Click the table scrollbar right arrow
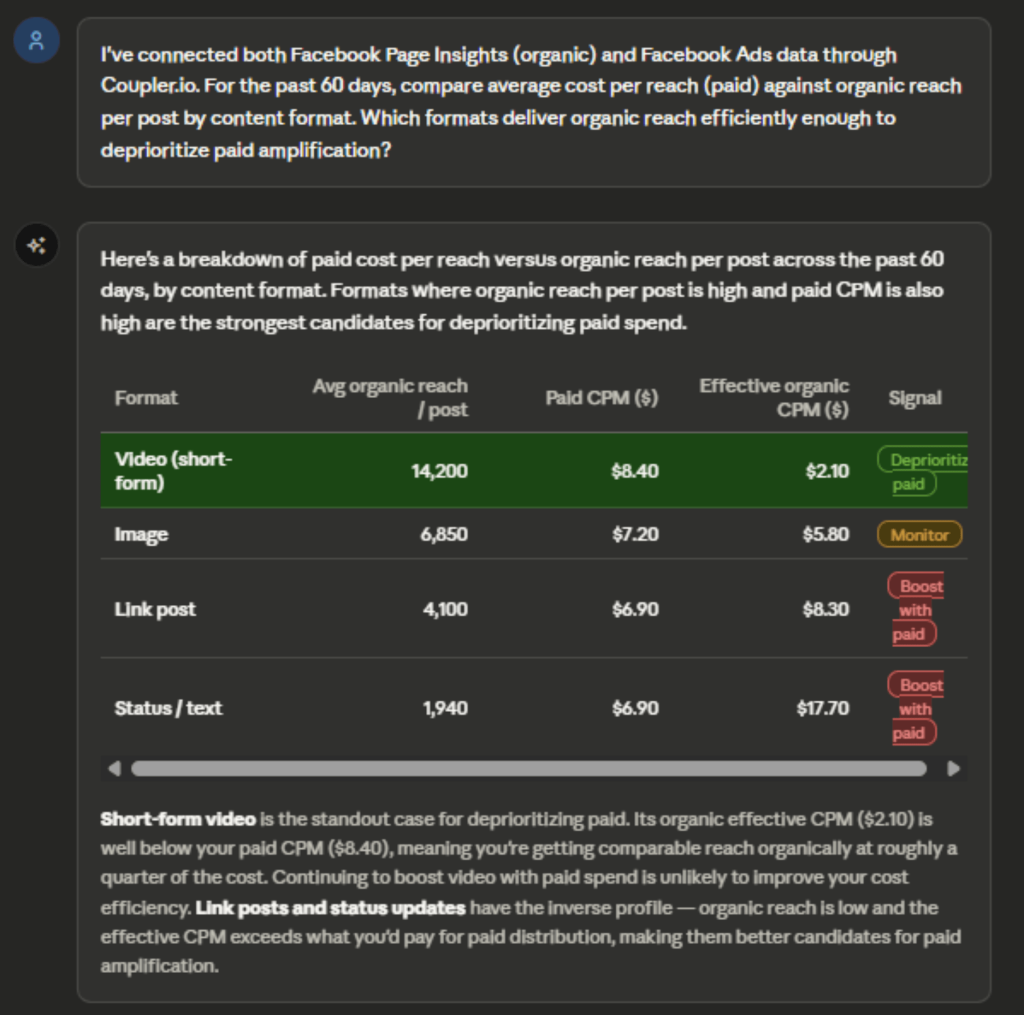Screen dimensions: 1024x1015 coord(953,769)
